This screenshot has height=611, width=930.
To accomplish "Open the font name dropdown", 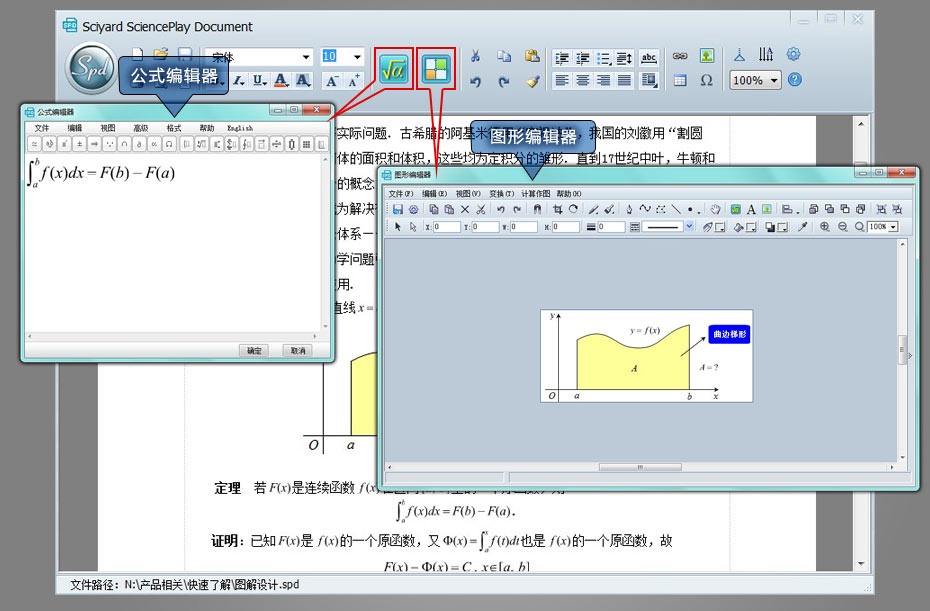I will [x=306, y=57].
